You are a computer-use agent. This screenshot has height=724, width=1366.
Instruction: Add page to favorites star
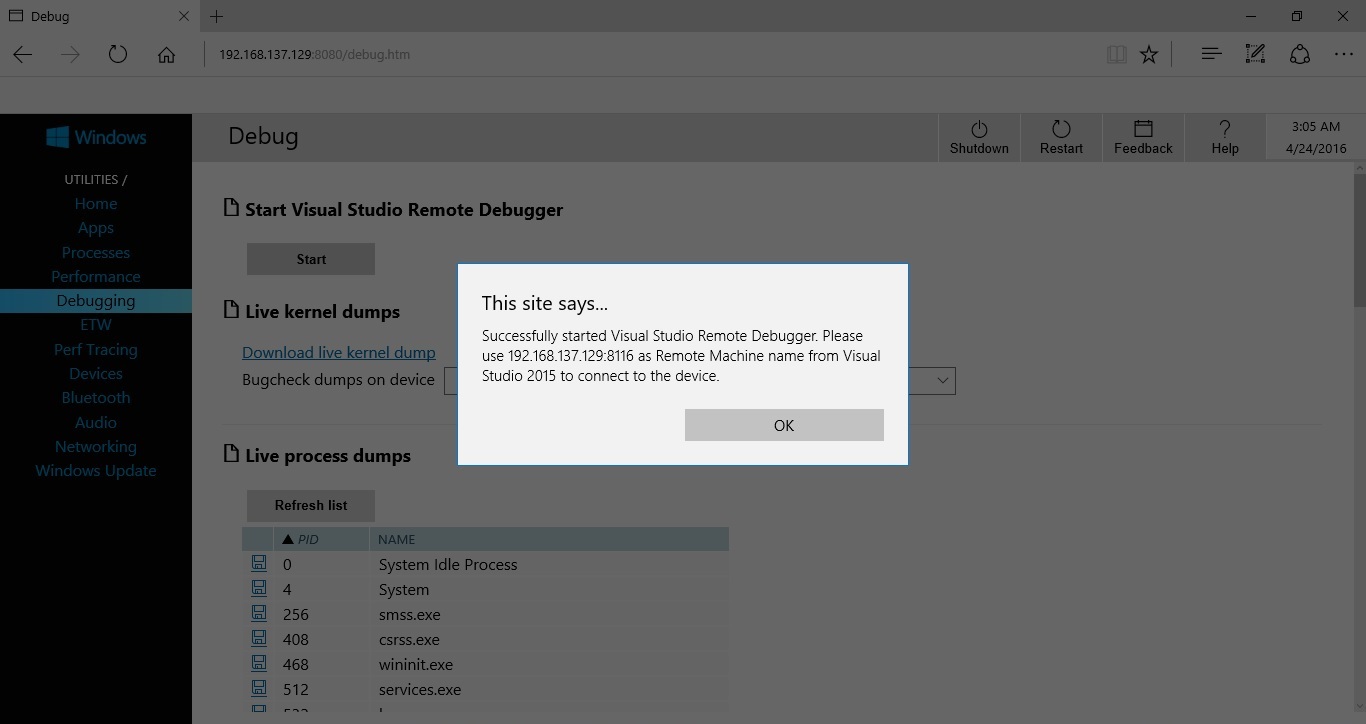pos(1149,55)
